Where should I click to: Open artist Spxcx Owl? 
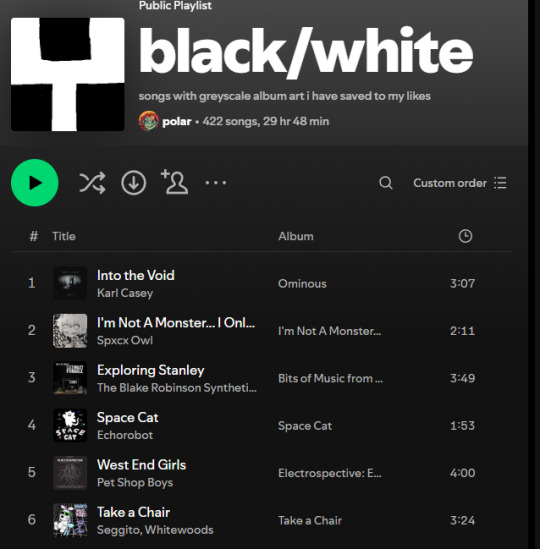[x=125, y=340]
